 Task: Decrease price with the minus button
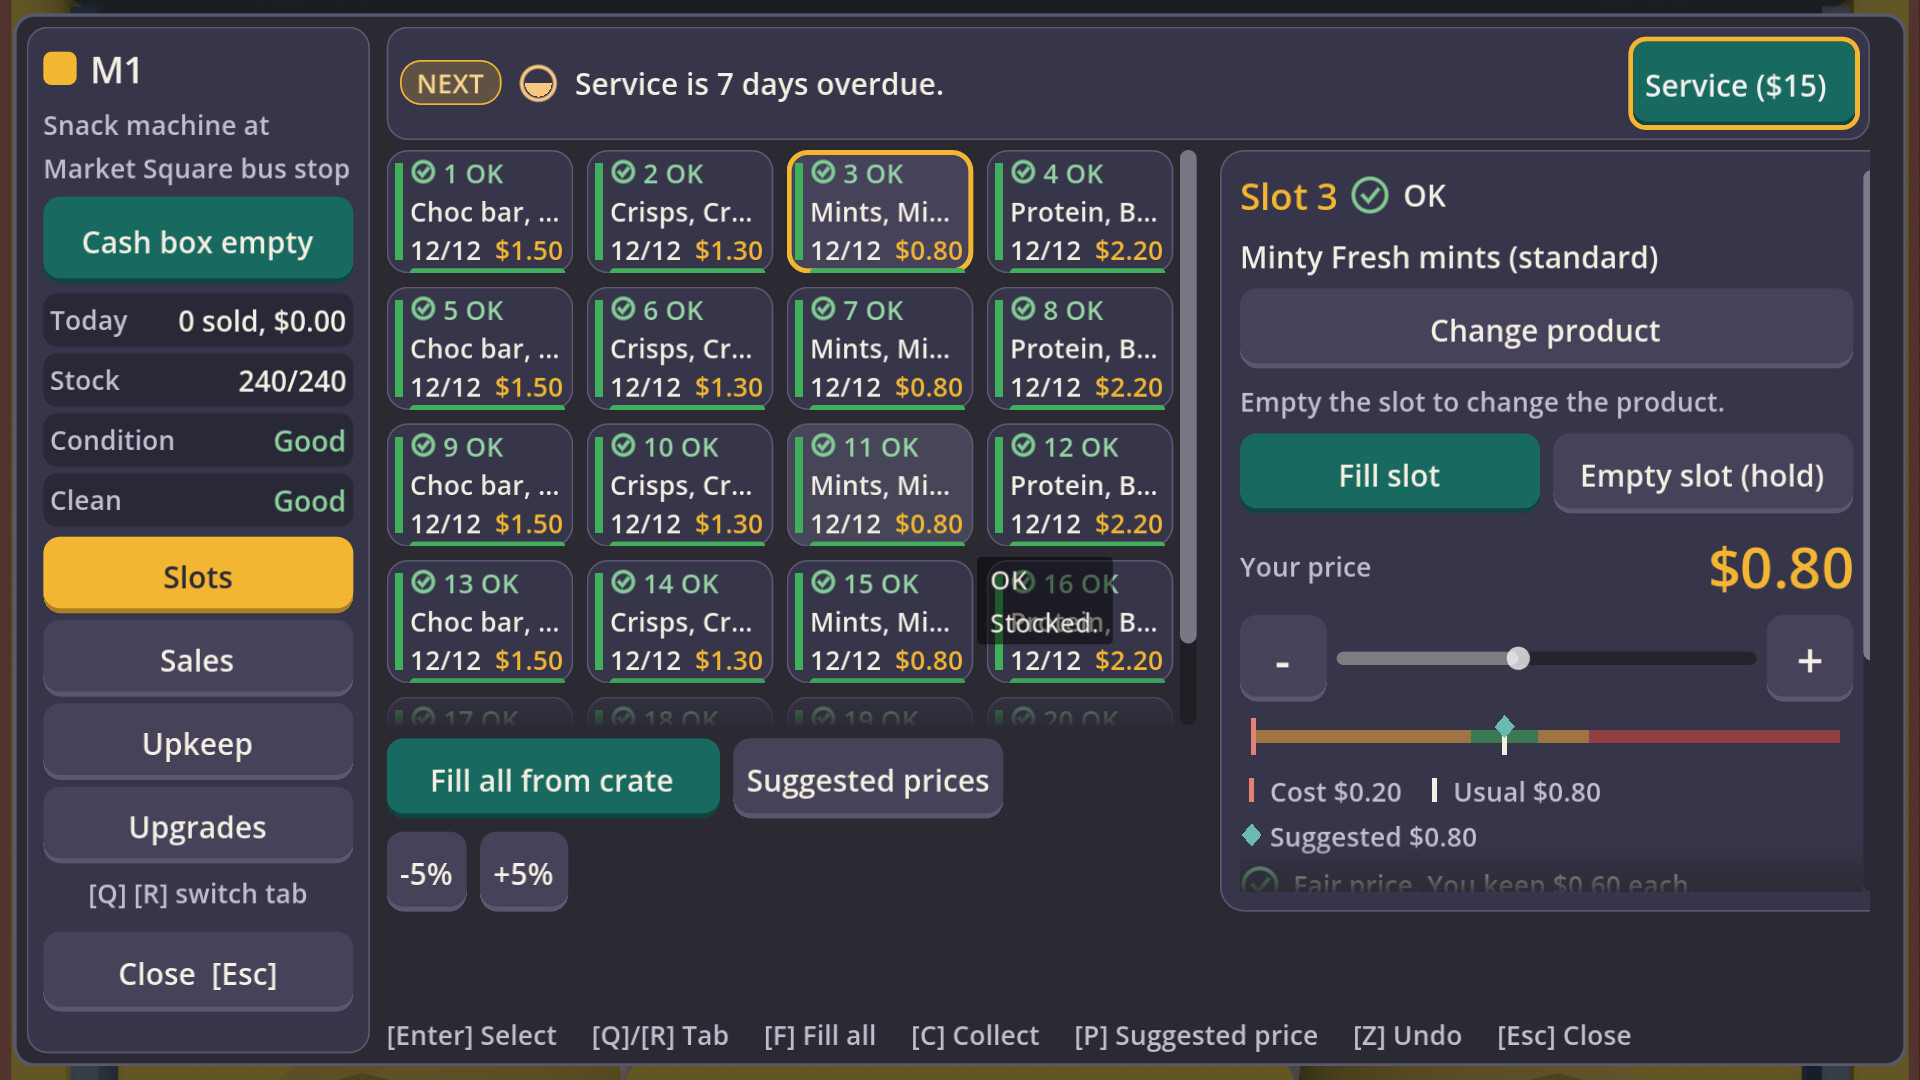coord(1283,659)
